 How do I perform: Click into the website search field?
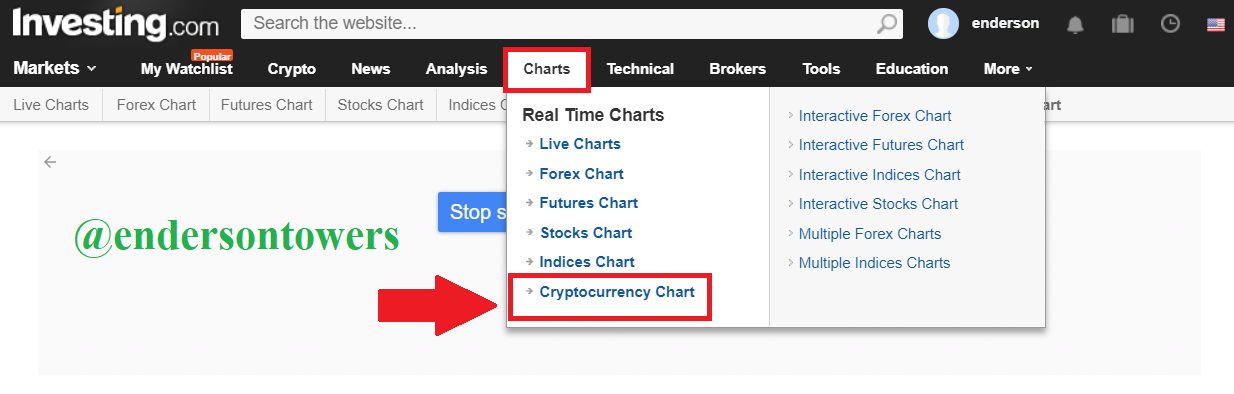[558, 23]
